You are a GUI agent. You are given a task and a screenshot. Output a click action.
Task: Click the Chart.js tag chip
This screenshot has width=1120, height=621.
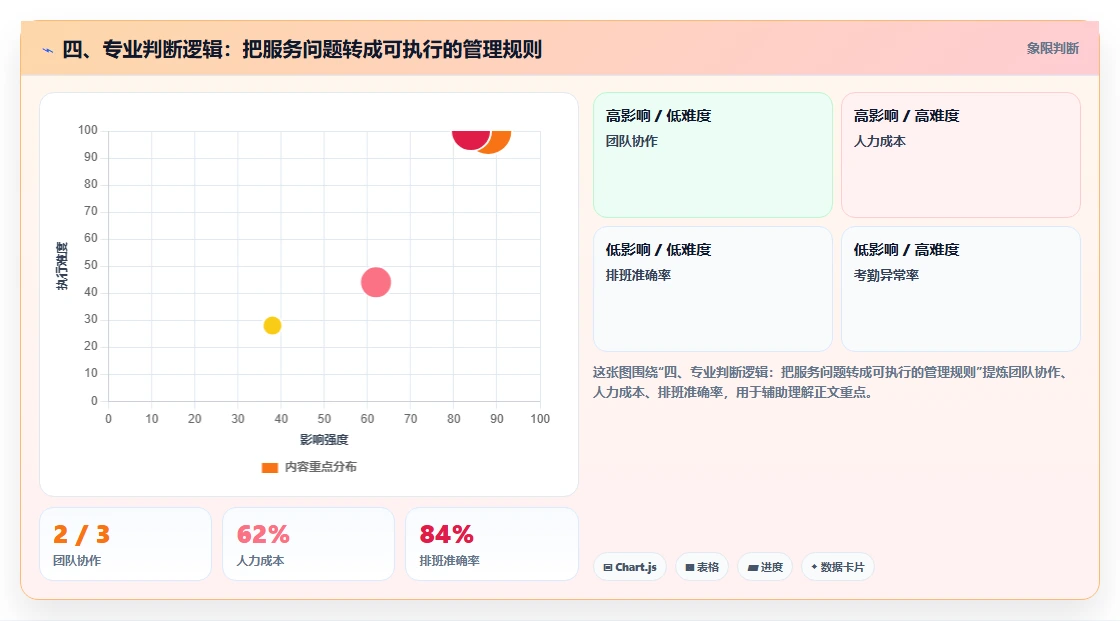pyautogui.click(x=630, y=567)
